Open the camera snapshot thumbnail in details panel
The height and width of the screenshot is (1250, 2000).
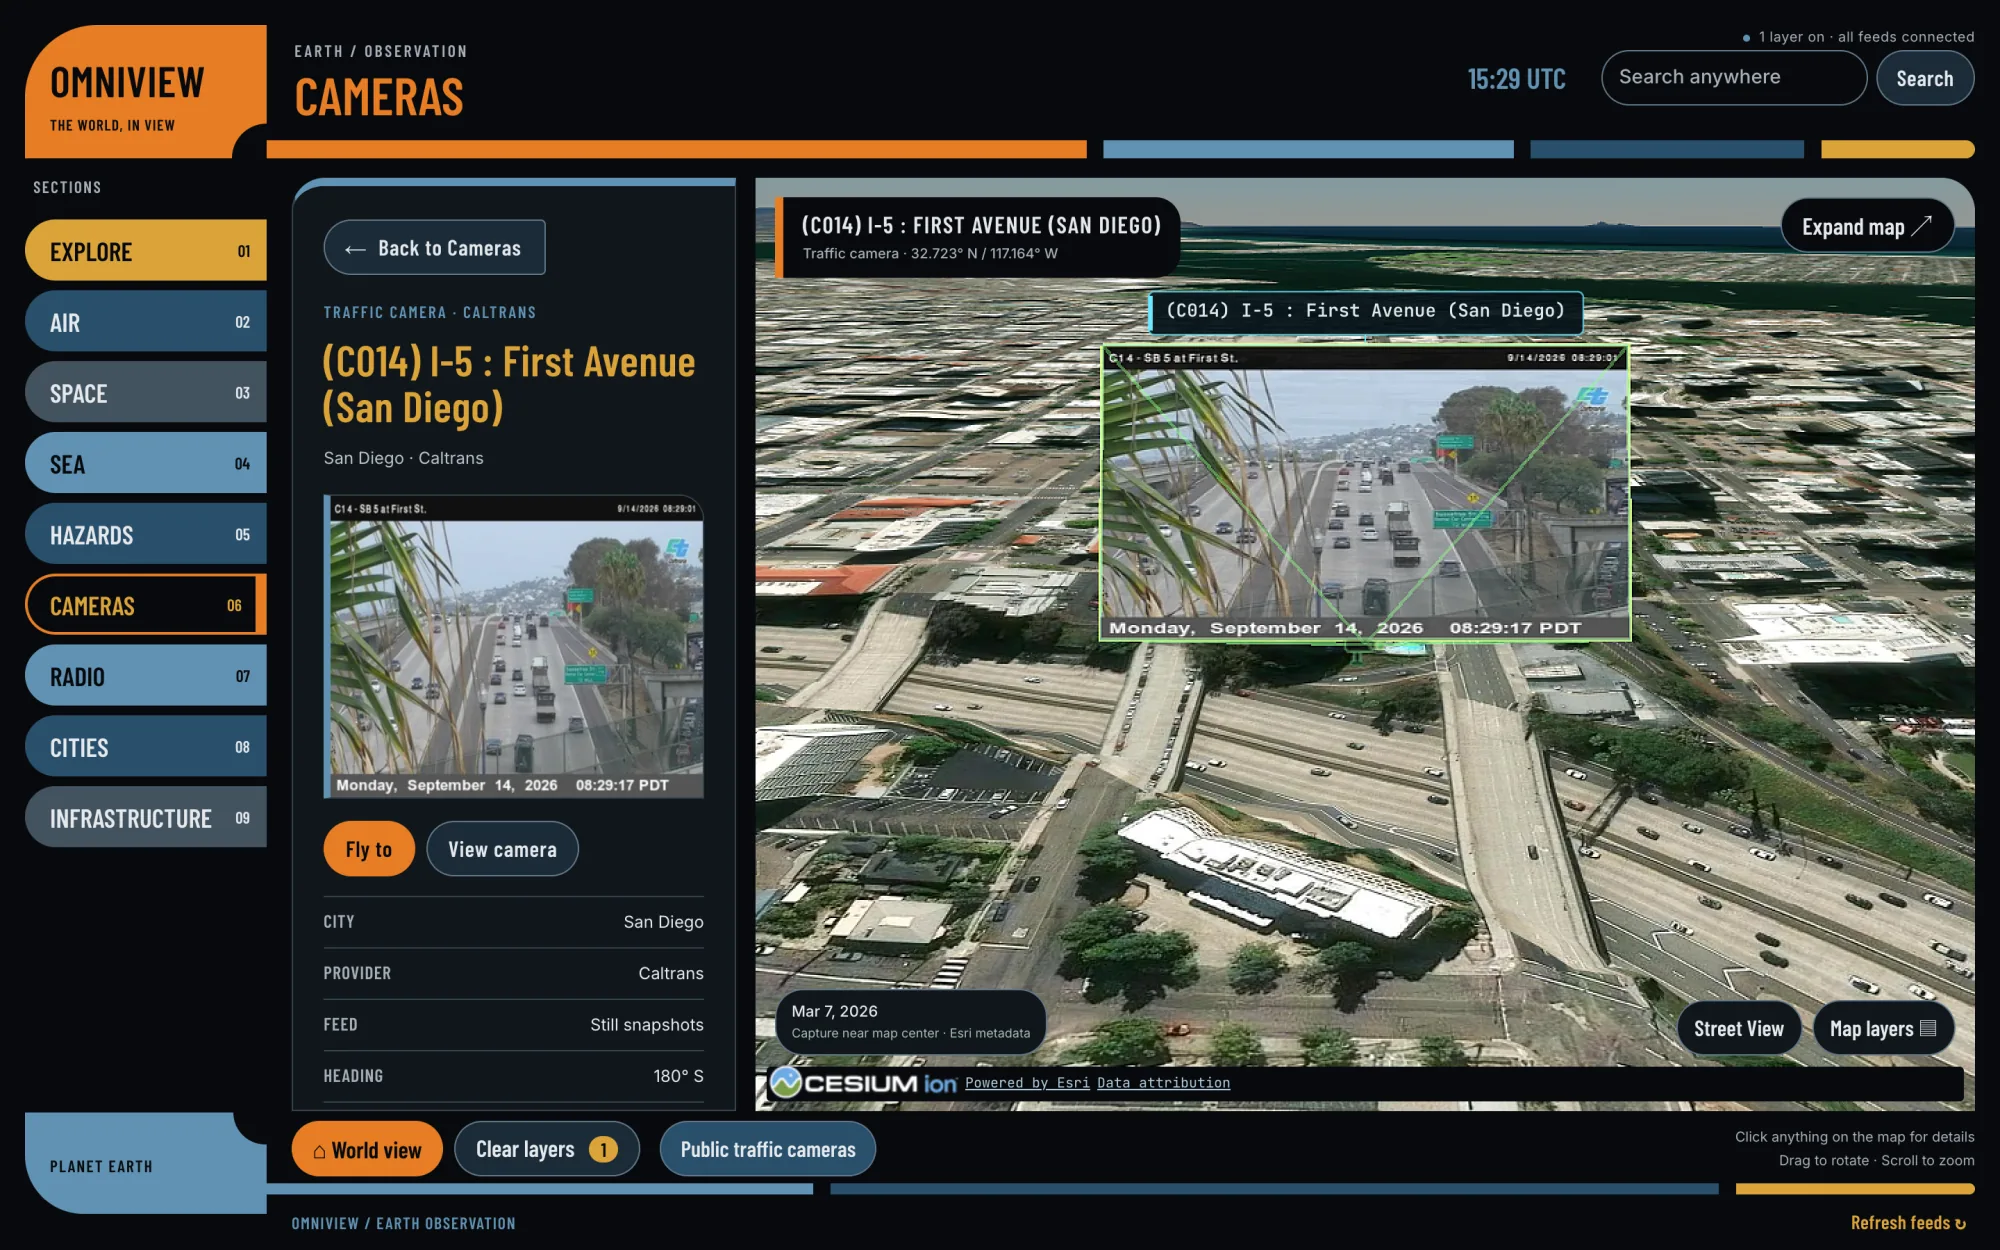click(514, 646)
